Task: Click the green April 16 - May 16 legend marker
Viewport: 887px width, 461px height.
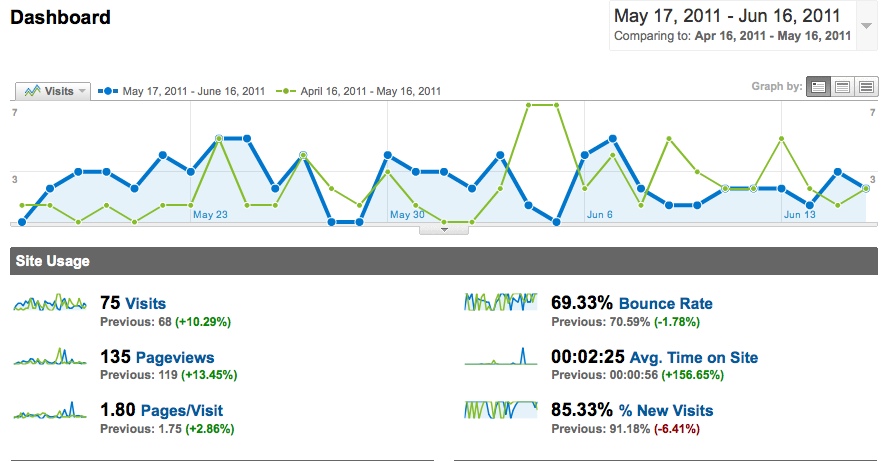Action: point(285,91)
